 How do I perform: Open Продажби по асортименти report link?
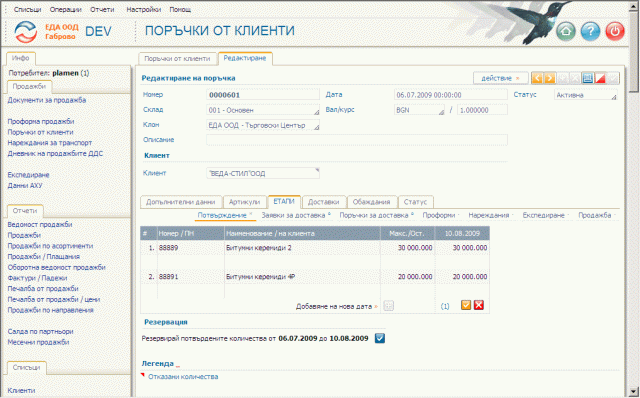tap(50, 246)
